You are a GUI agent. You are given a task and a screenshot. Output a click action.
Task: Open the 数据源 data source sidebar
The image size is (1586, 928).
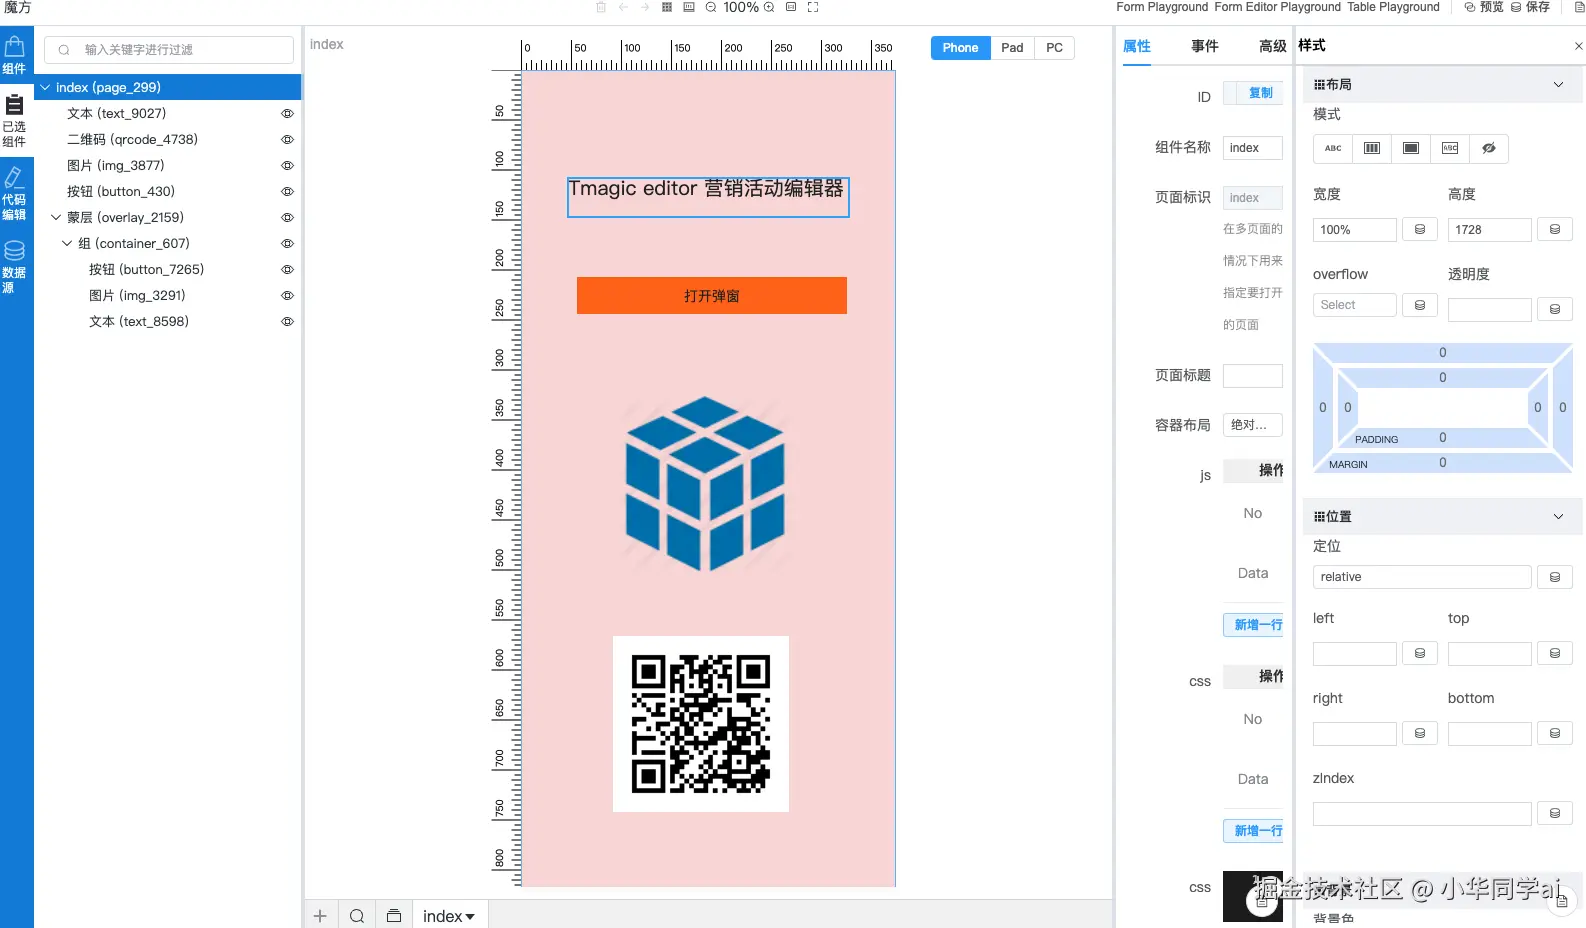tap(14, 267)
